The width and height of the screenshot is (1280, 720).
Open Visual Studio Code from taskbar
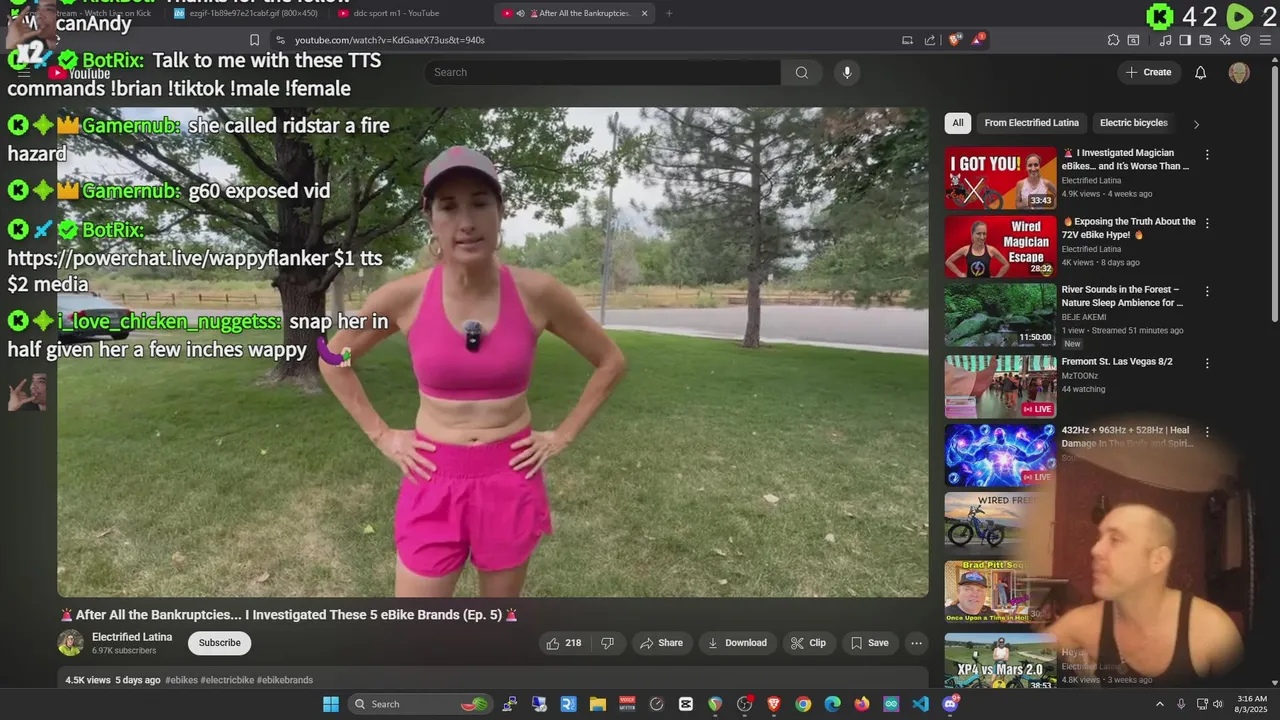click(x=920, y=704)
